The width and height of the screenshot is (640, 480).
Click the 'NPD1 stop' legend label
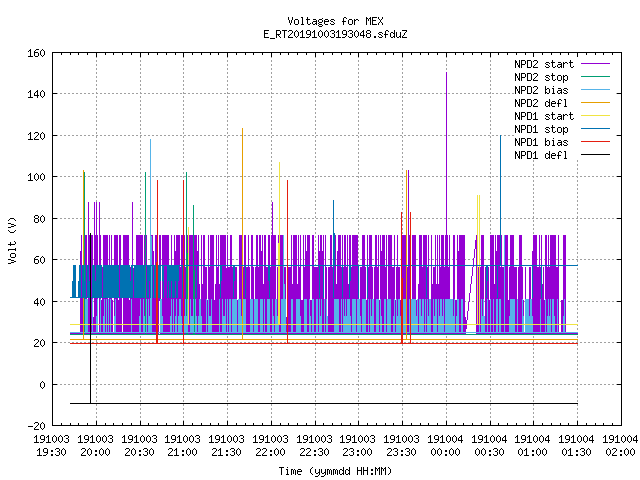click(x=541, y=129)
